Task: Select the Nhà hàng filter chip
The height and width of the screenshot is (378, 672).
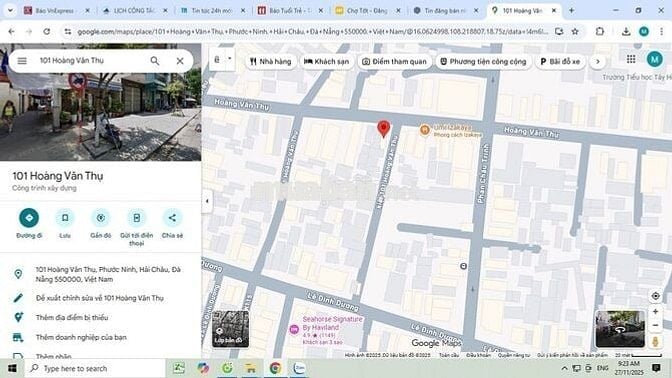Action: pyautogui.click(x=270, y=61)
